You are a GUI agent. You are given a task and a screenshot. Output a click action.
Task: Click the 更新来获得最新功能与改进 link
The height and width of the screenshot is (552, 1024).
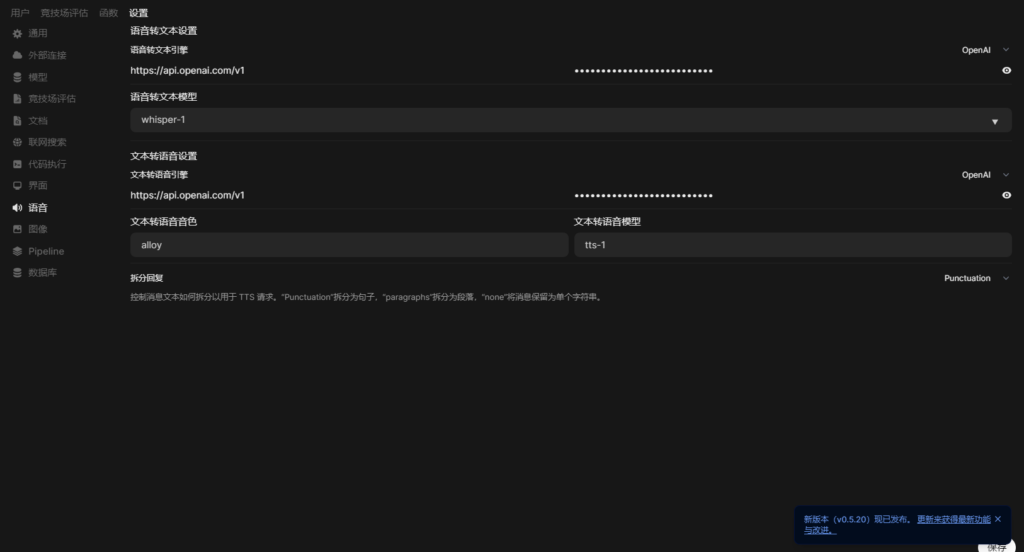(953, 520)
